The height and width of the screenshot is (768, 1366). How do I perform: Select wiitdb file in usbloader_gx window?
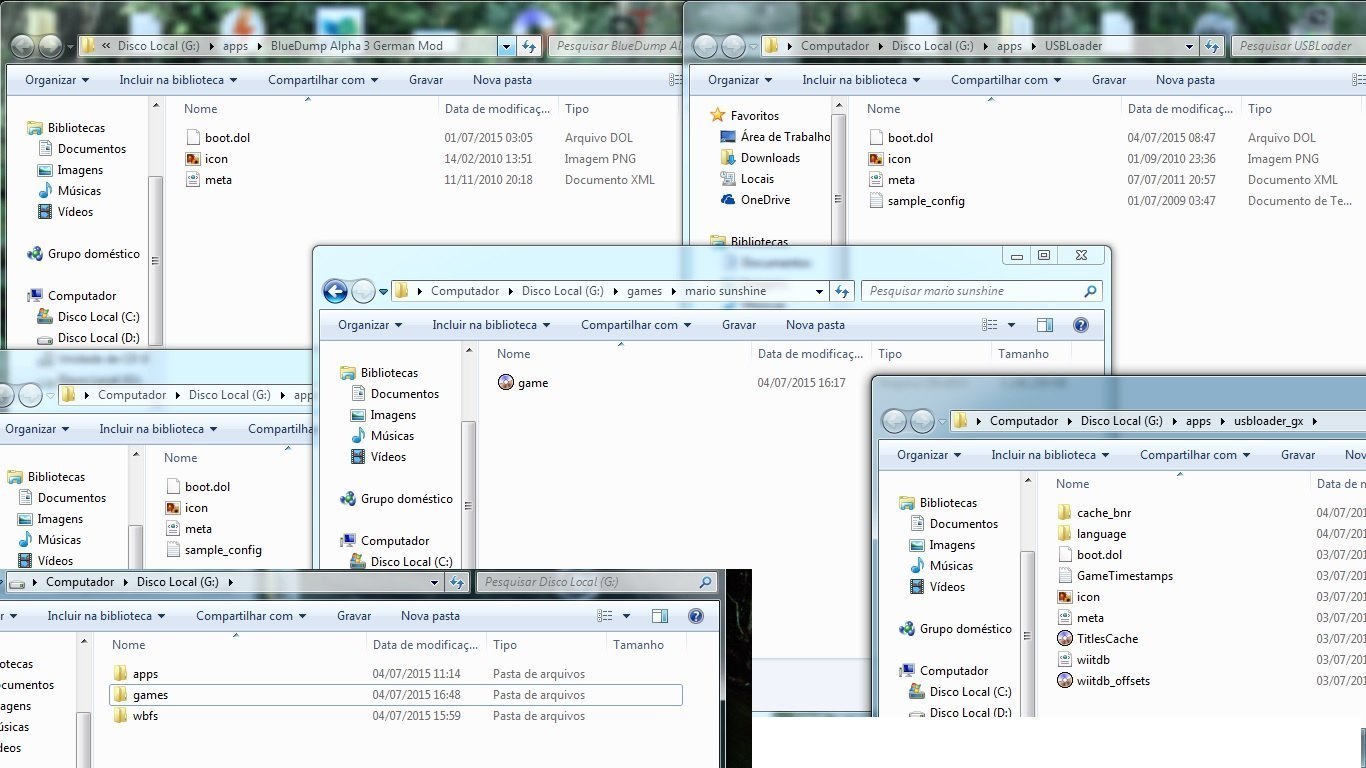pyautogui.click(x=1083, y=660)
